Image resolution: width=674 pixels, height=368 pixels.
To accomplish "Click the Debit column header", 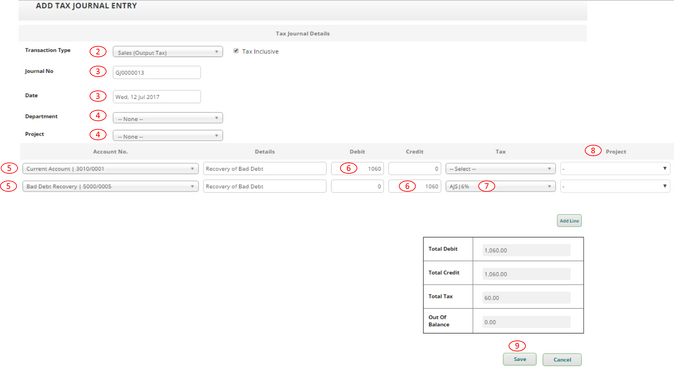I will point(357,152).
